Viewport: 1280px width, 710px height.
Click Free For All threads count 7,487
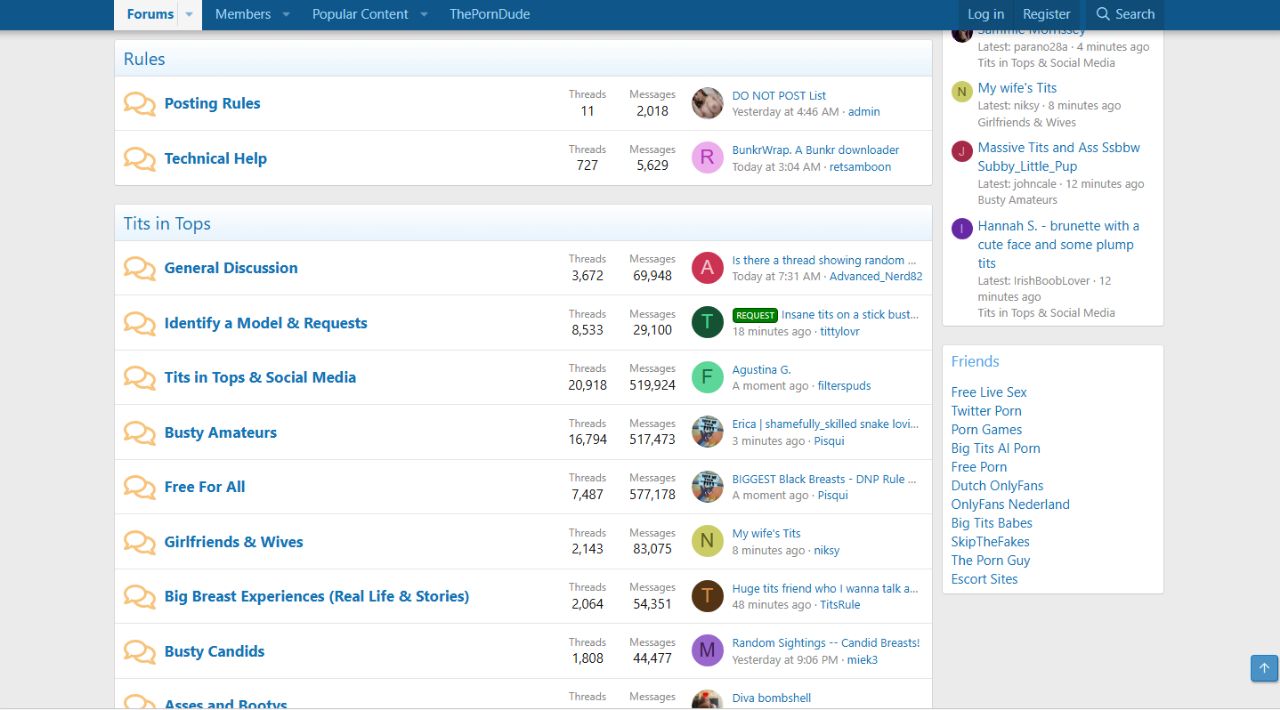587,495
